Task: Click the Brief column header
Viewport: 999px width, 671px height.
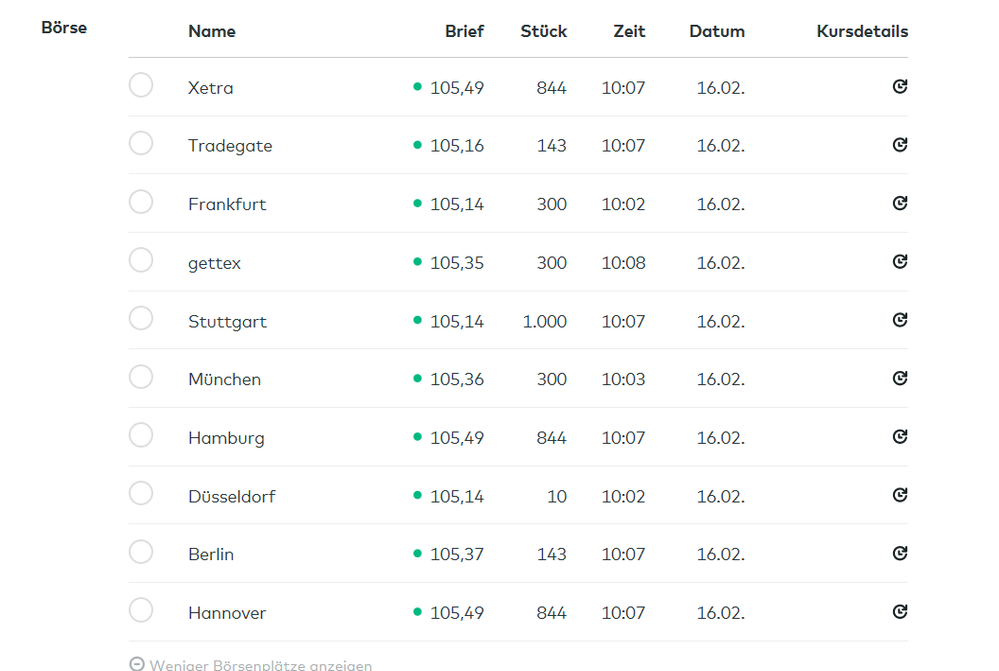Action: [x=464, y=31]
